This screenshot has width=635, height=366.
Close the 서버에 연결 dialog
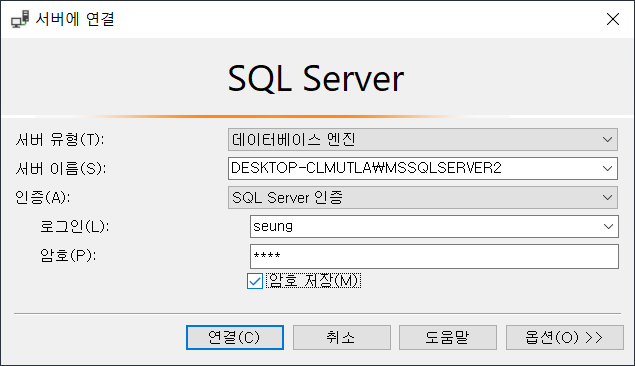tap(613, 19)
